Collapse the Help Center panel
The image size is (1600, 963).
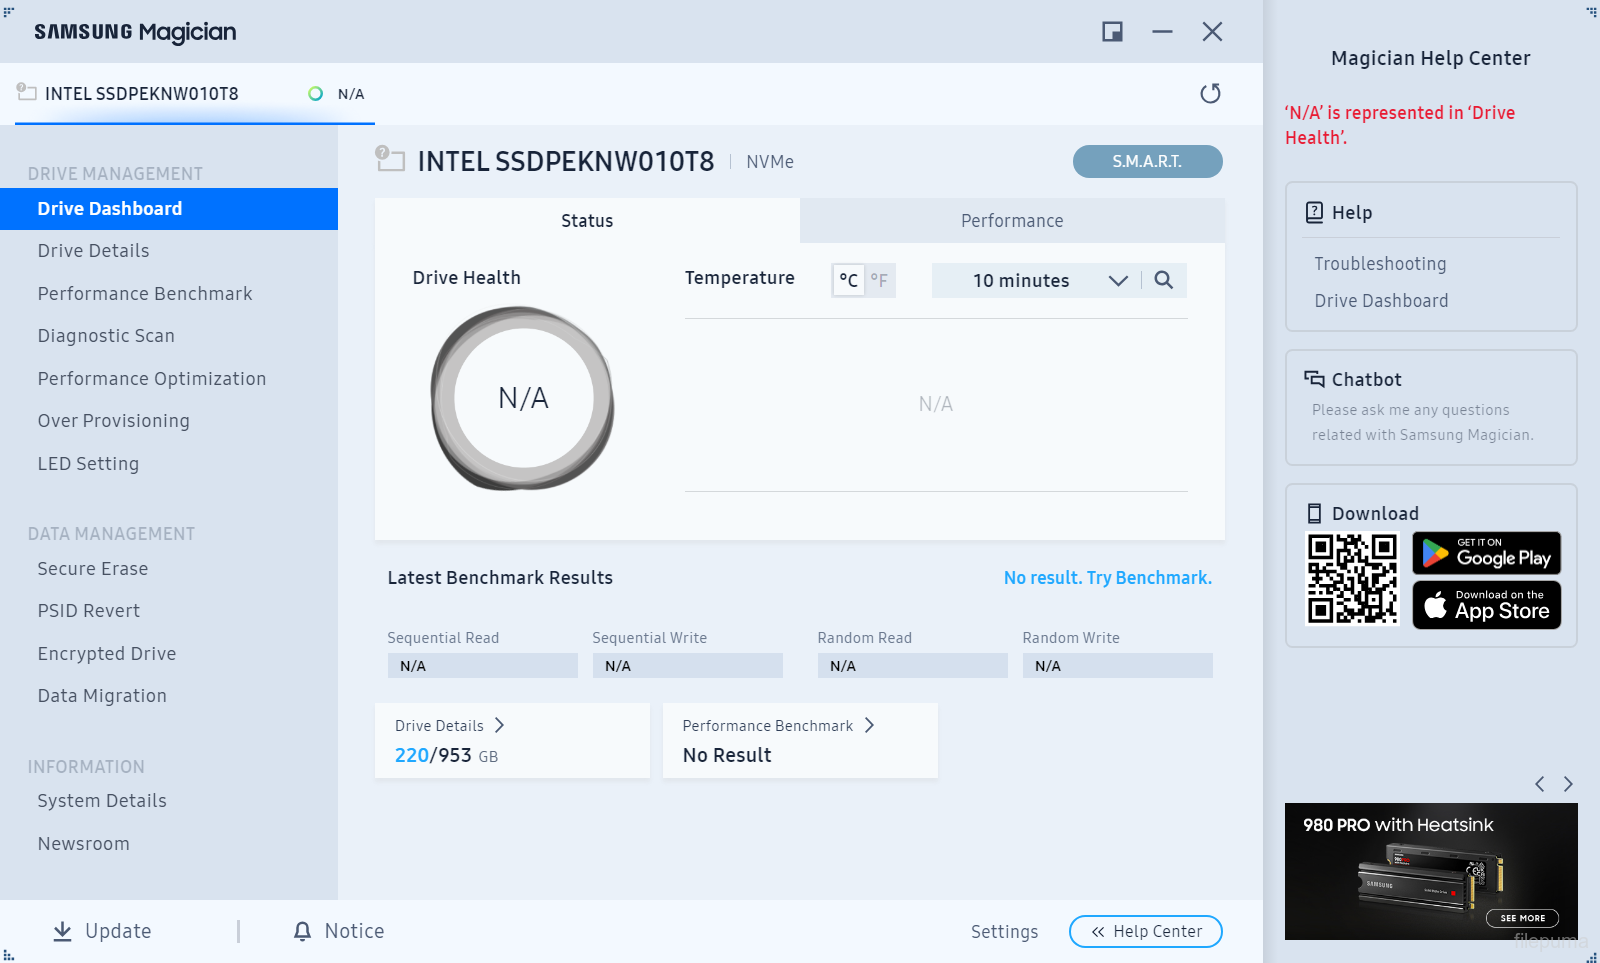pos(1145,931)
